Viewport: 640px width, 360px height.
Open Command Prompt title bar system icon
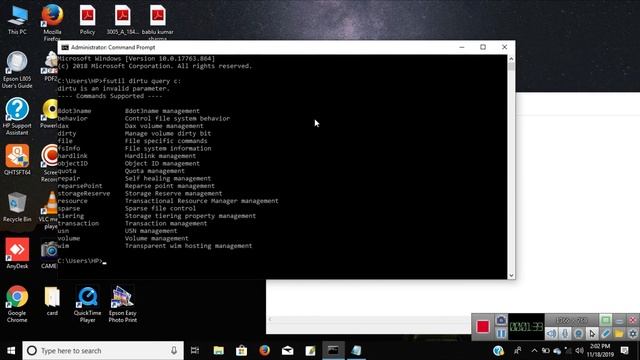point(65,47)
